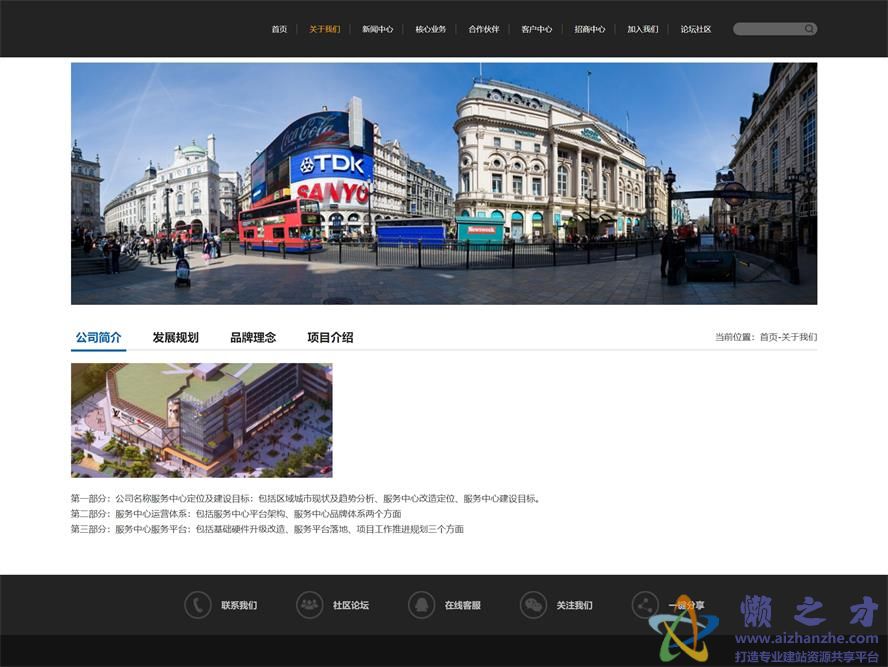Screen dimensions: 888x667
Task: Open 客户中心 in the navigation bar
Action: pyautogui.click(x=537, y=29)
